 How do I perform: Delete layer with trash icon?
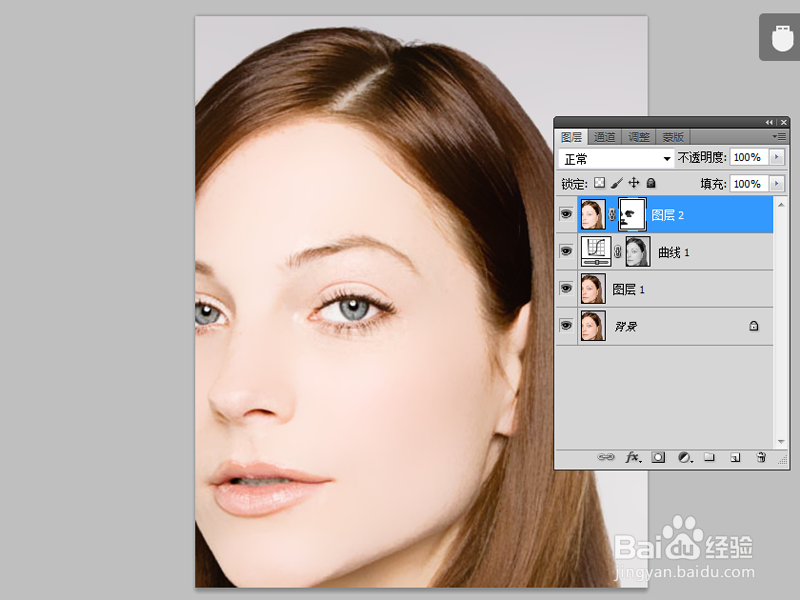761,457
